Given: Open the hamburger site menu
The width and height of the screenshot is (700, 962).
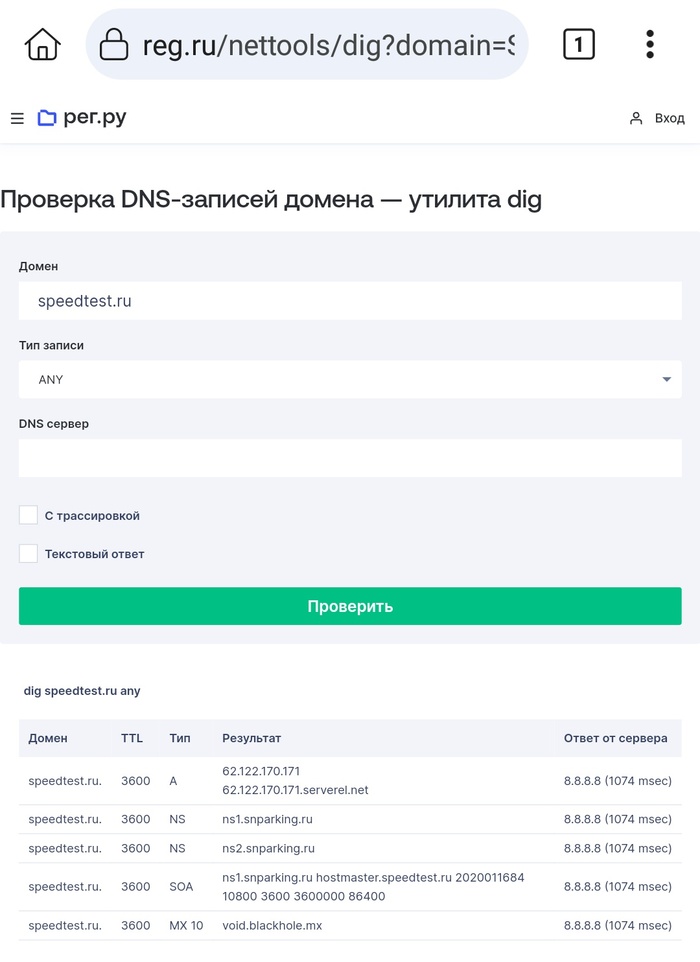Looking at the screenshot, I should click(x=17, y=119).
